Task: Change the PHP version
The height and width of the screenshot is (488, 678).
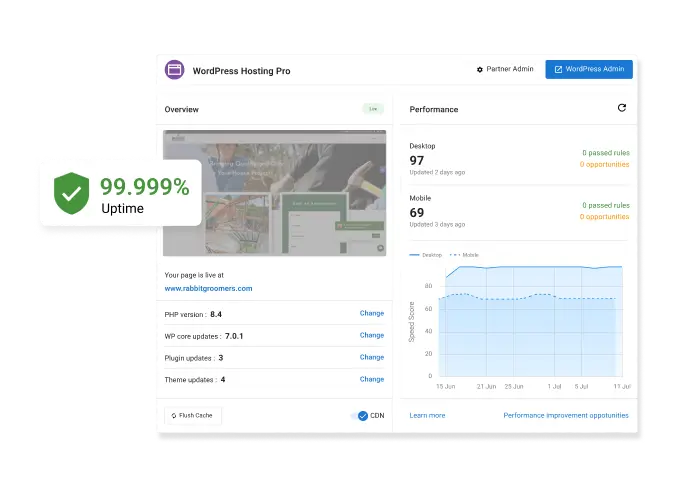Action: click(372, 313)
